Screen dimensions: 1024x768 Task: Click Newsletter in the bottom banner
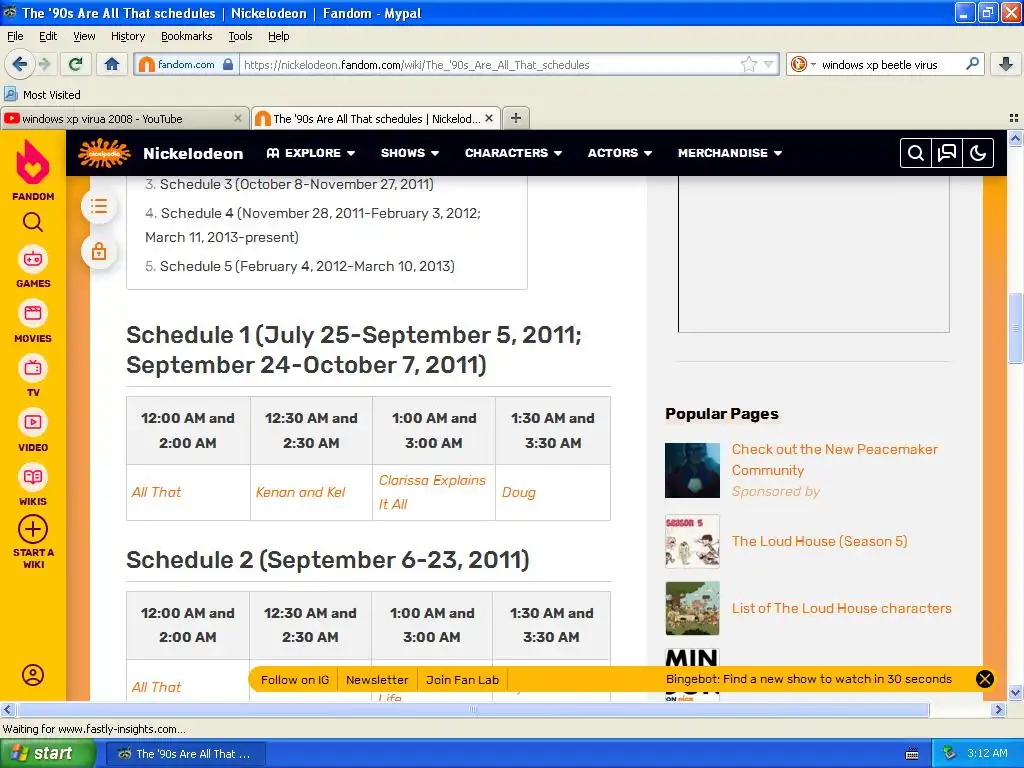[x=377, y=680]
